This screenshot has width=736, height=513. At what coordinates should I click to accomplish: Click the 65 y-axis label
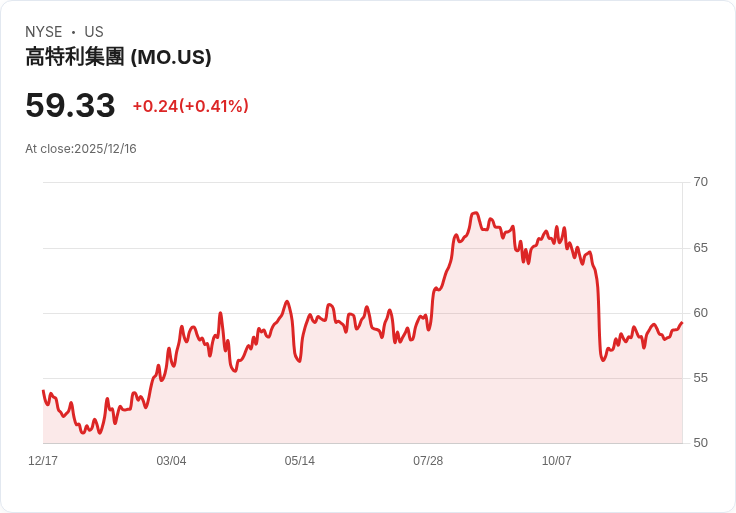click(701, 247)
